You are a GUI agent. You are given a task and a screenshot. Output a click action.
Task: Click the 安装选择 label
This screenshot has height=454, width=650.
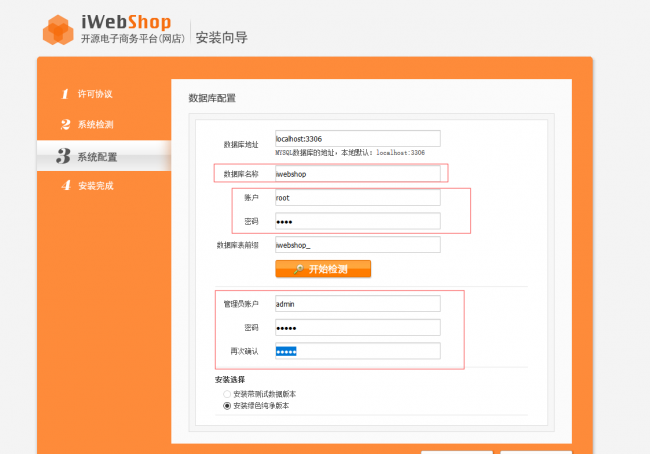(x=230, y=379)
